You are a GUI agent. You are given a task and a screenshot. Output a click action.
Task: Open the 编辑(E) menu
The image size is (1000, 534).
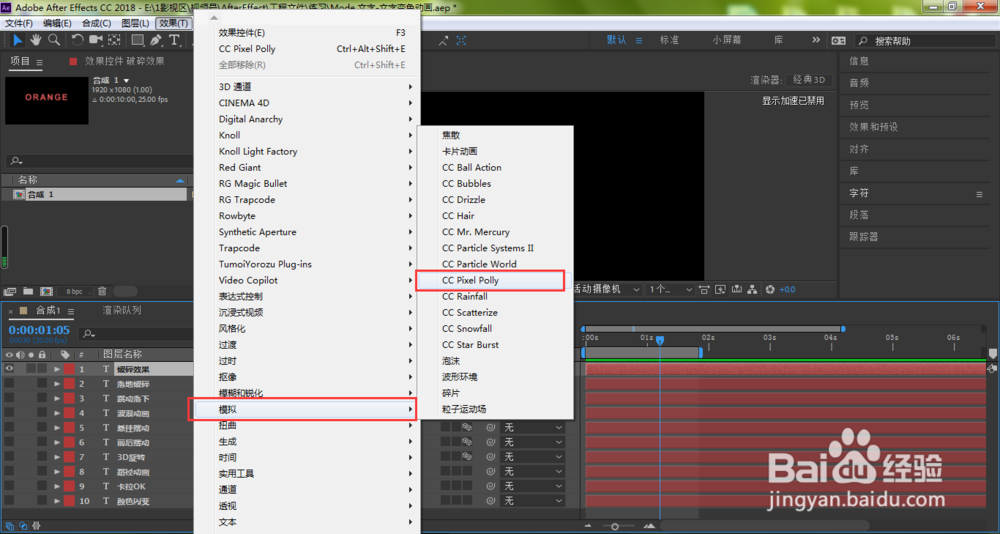(x=57, y=23)
